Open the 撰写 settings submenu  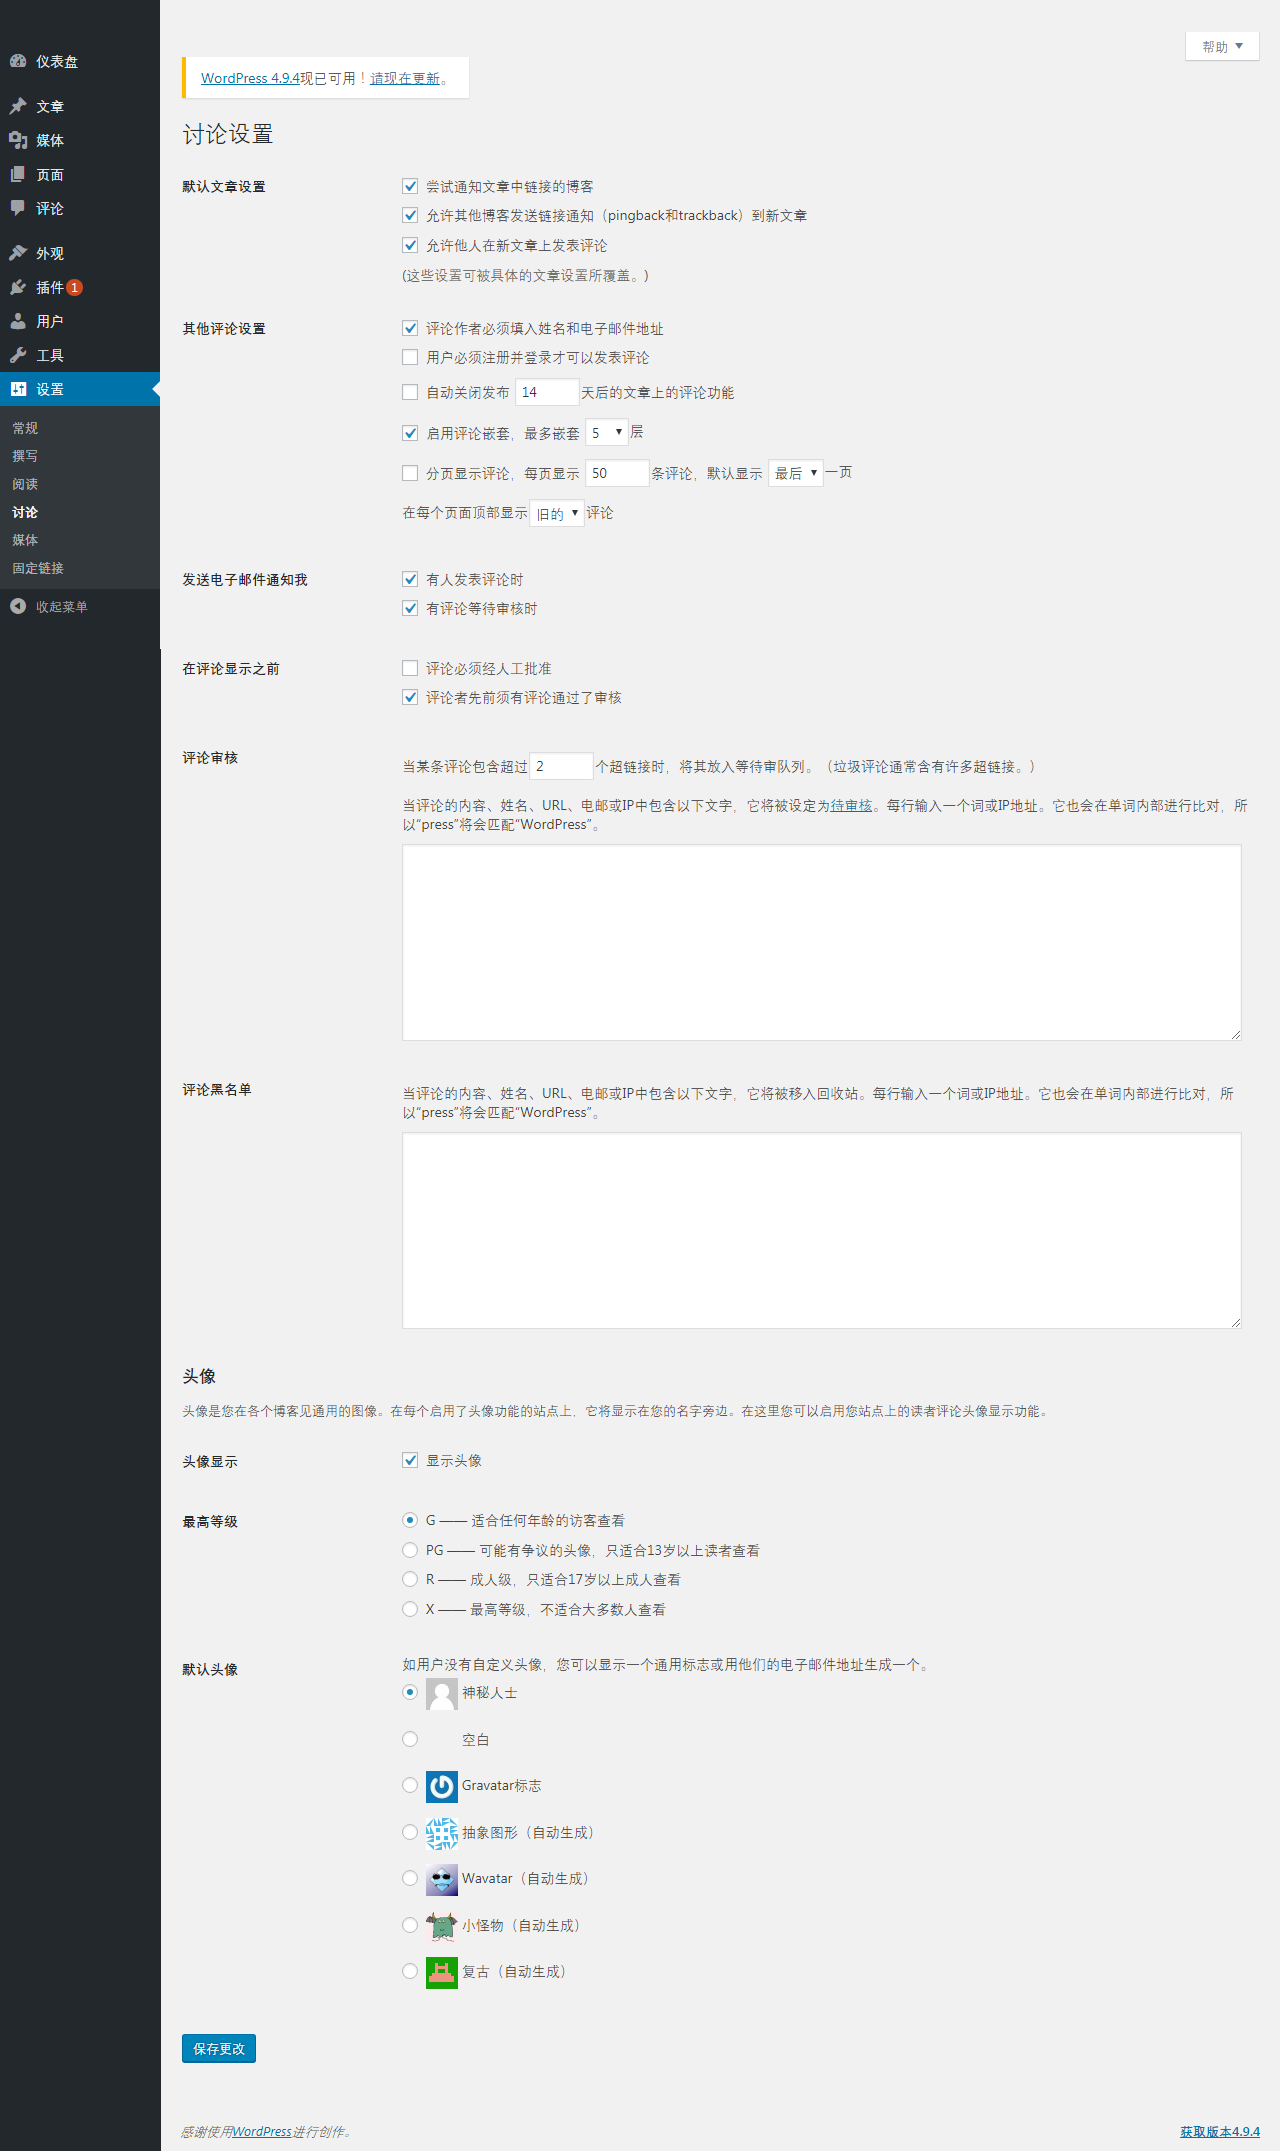[x=25, y=456]
